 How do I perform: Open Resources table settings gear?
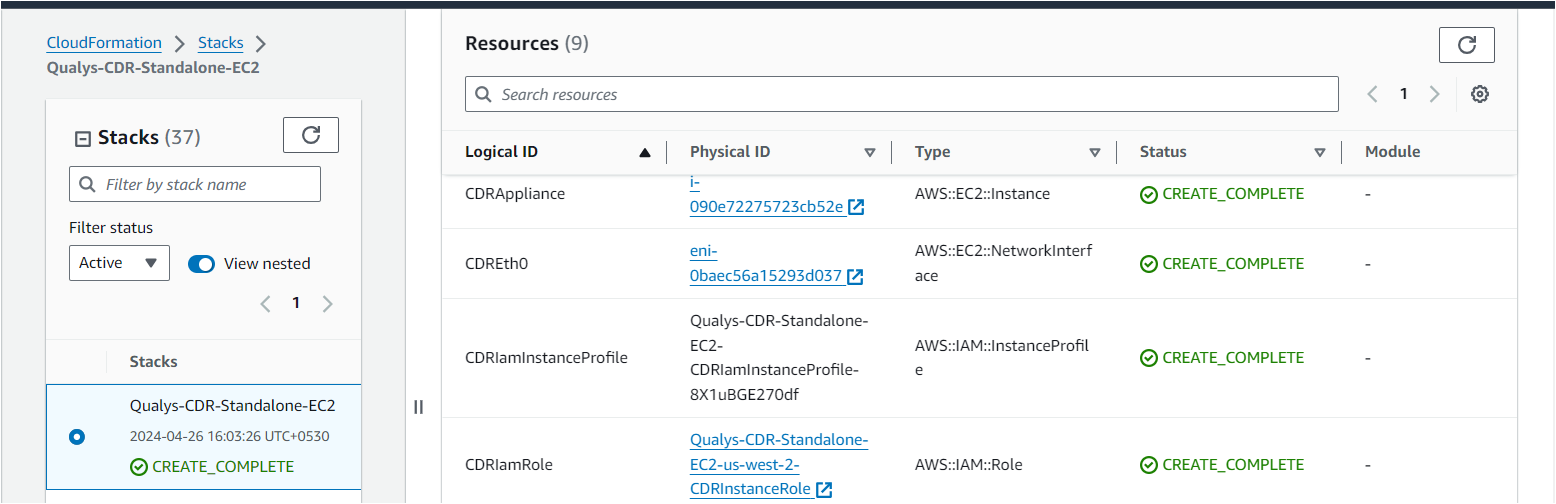(1480, 94)
